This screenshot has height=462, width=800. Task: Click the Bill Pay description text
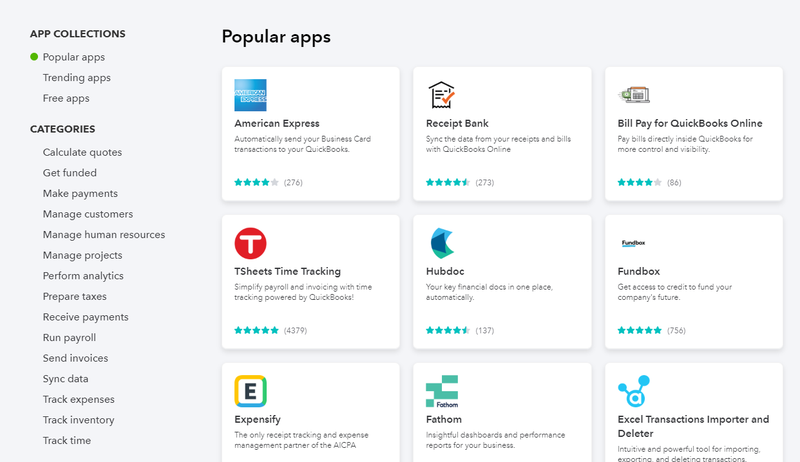pyautogui.click(x=685, y=144)
